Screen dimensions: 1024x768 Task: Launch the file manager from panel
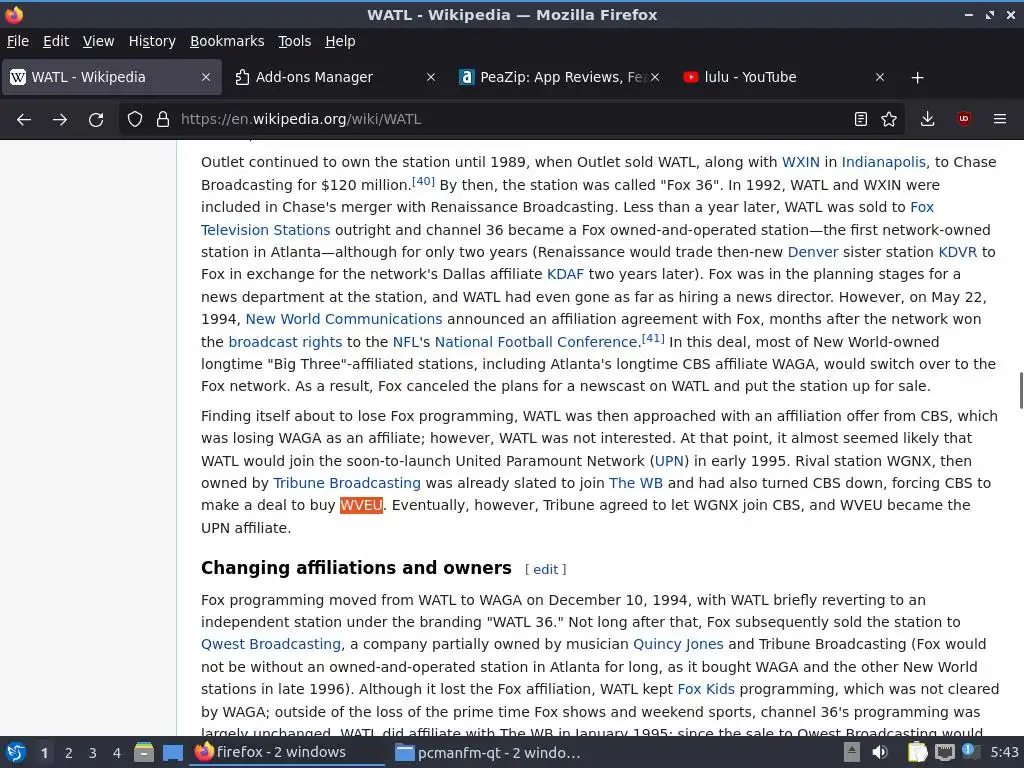tap(144, 752)
